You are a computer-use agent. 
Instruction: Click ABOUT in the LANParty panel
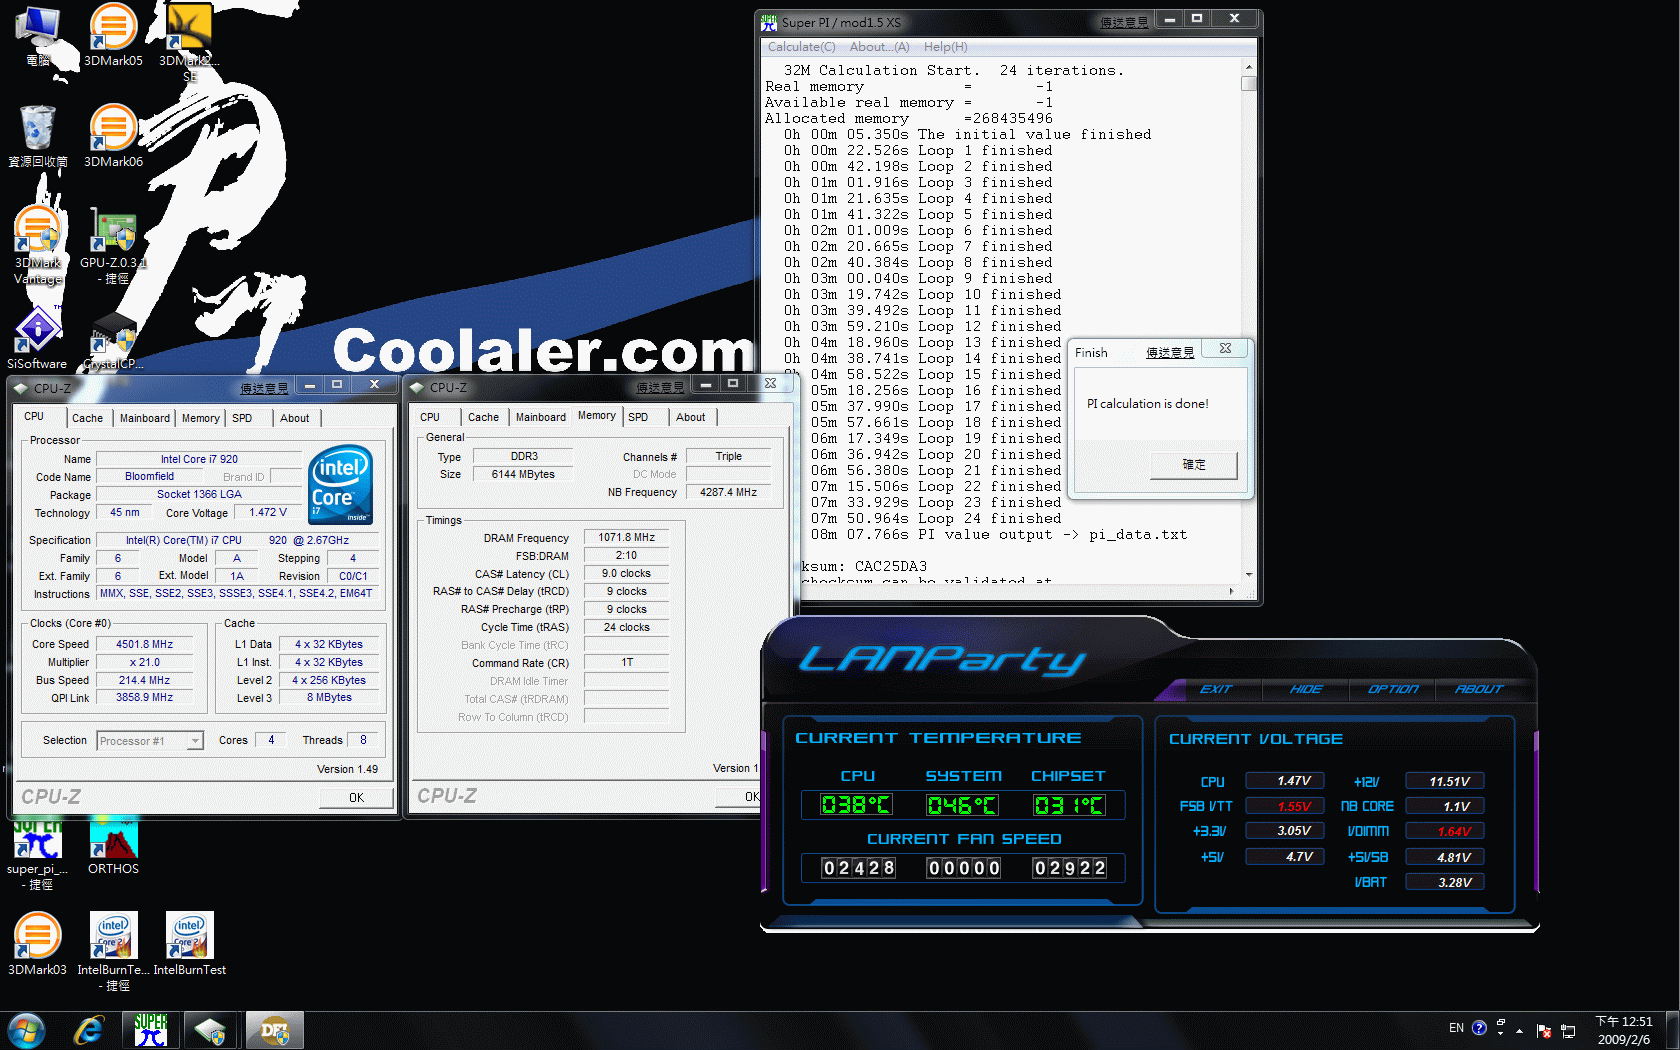click(x=1479, y=689)
